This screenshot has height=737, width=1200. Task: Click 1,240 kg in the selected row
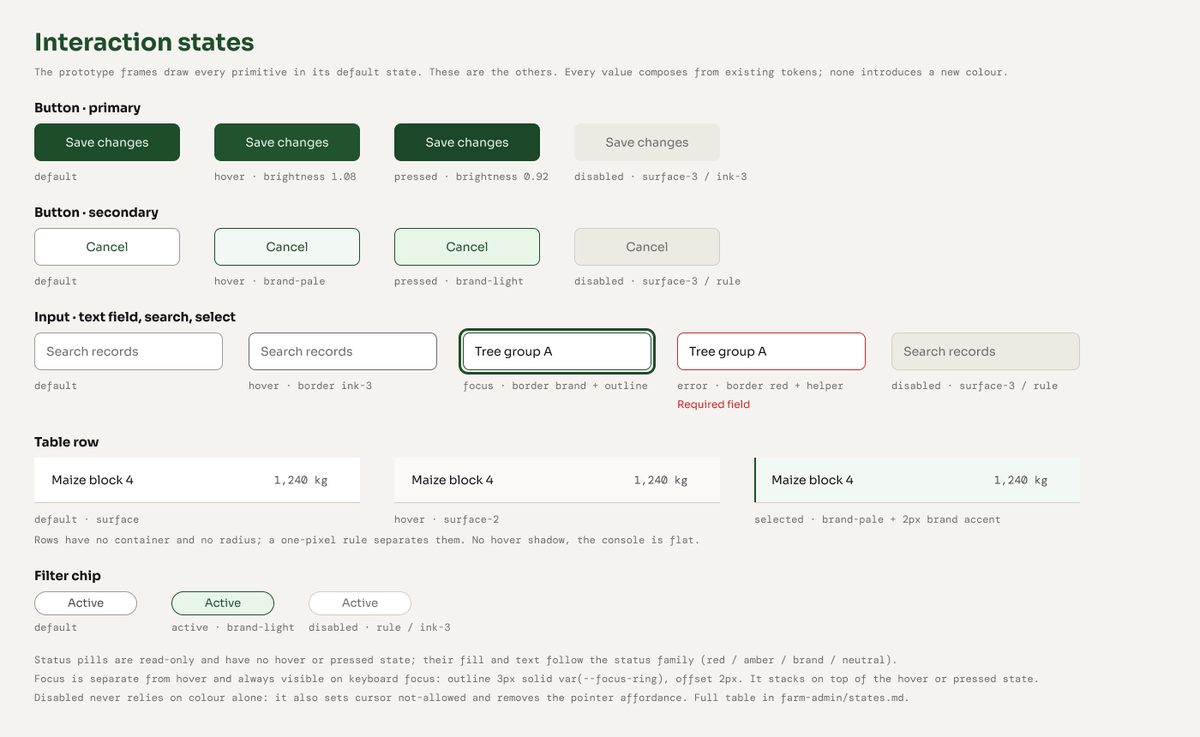tap(1021, 480)
